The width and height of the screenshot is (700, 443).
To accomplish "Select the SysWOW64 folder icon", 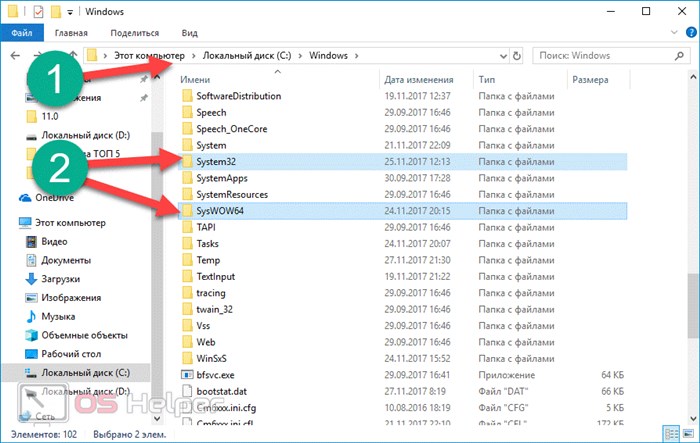I will (x=188, y=211).
